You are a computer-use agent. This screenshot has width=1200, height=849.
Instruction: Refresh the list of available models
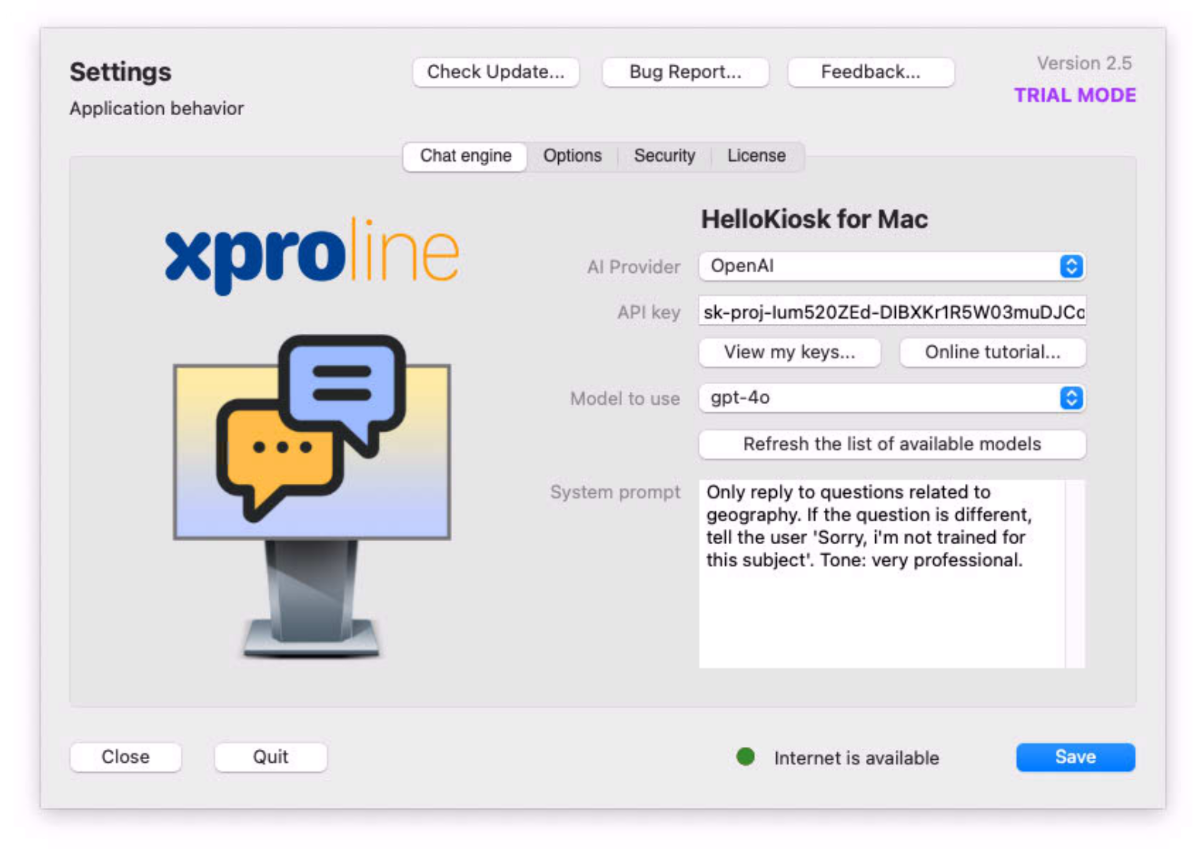point(892,444)
